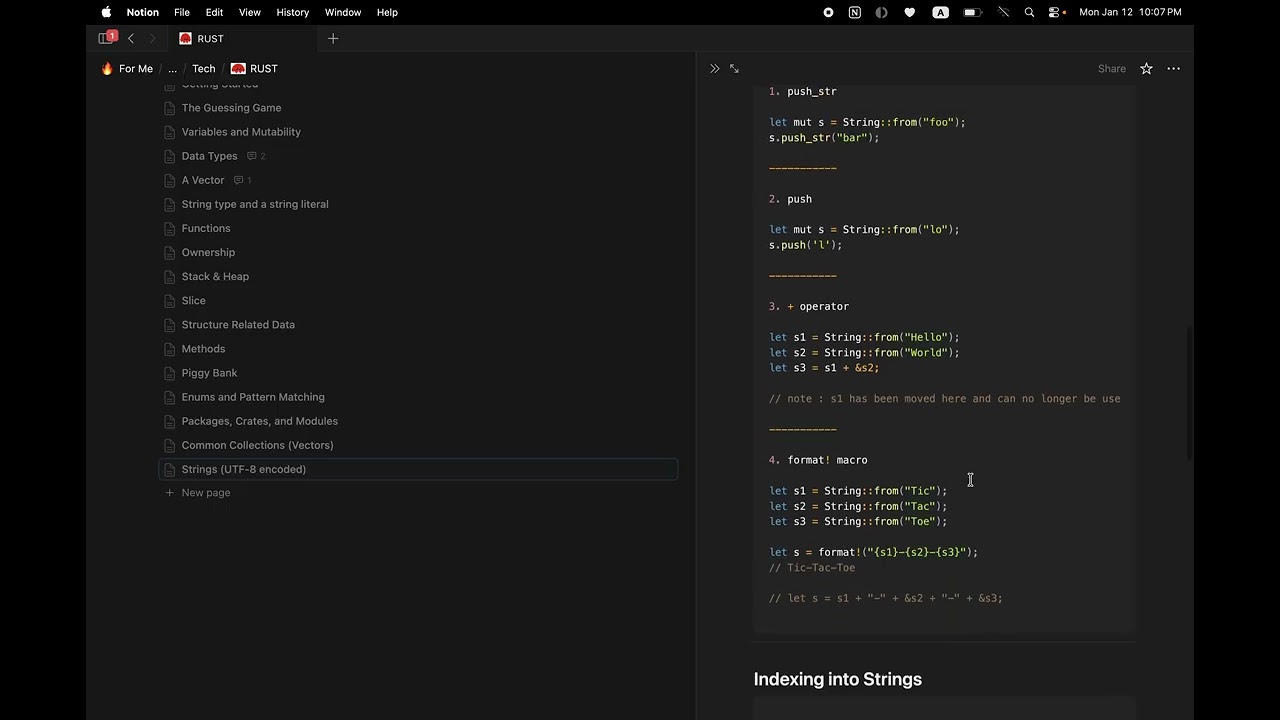The width and height of the screenshot is (1280, 720).
Task: Click the battery status icon
Action: [x=972, y=12]
